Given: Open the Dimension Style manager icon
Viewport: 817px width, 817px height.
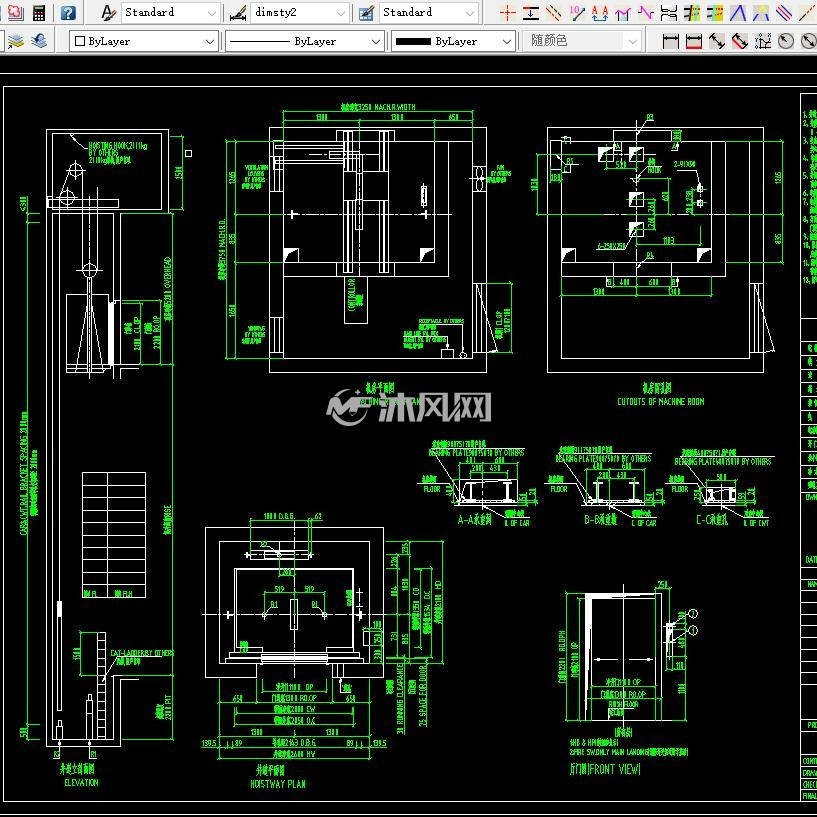Looking at the screenshot, I should (238, 13).
